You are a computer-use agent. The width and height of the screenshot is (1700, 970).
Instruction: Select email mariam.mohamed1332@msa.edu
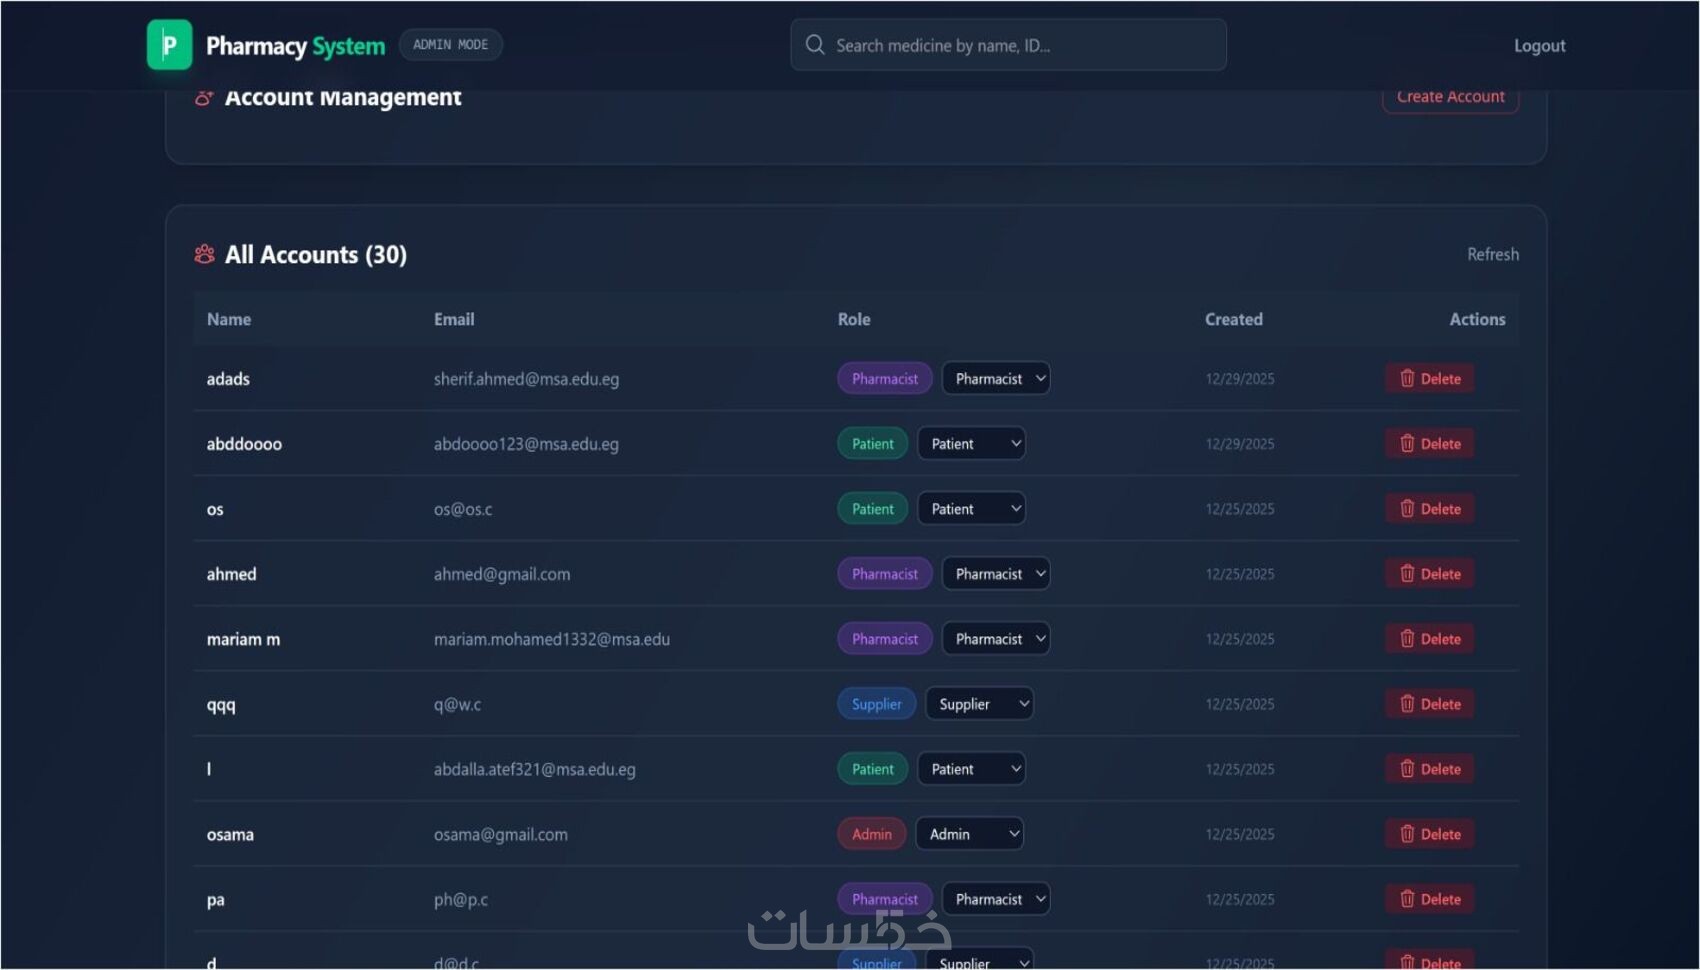[x=552, y=639]
